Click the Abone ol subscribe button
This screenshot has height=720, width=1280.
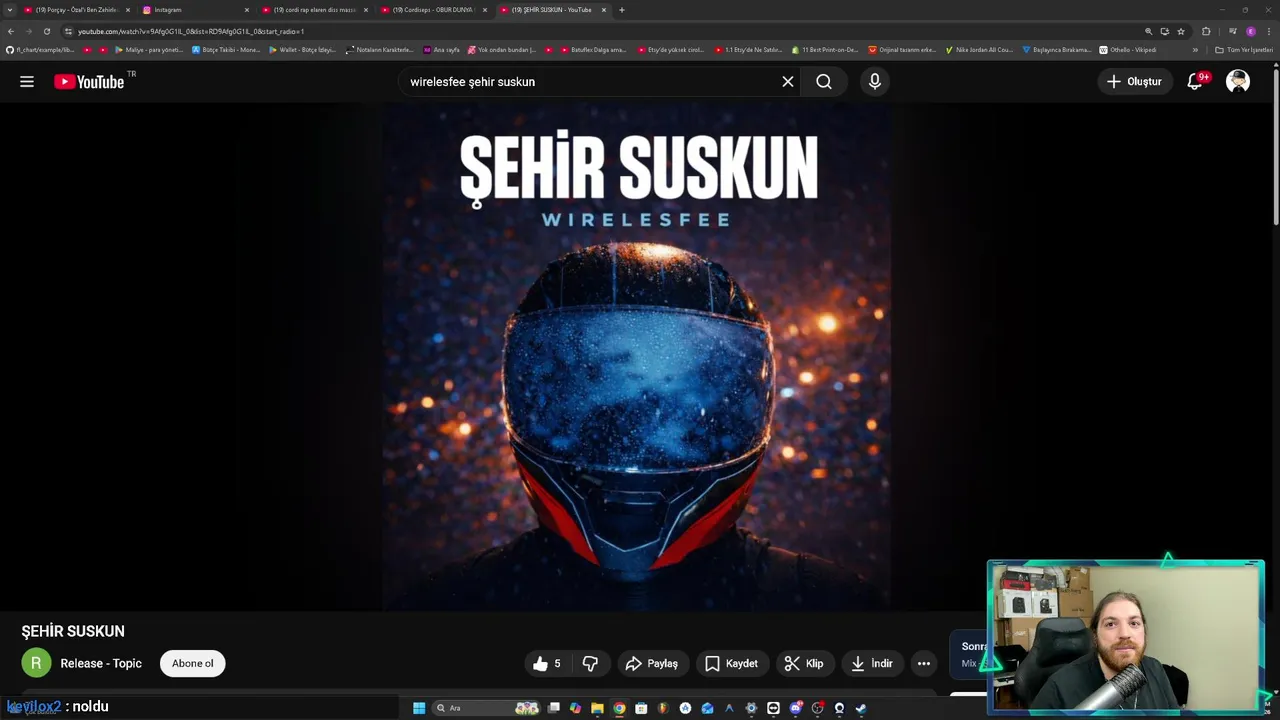193,663
